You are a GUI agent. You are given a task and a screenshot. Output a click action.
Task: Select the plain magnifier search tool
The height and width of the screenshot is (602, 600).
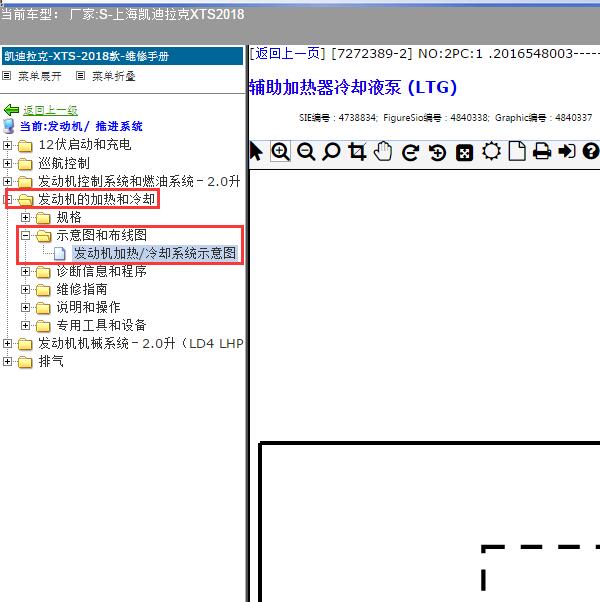[x=331, y=151]
